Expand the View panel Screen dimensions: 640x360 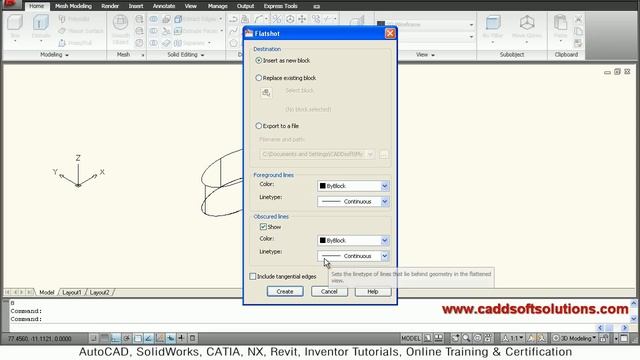point(425,55)
